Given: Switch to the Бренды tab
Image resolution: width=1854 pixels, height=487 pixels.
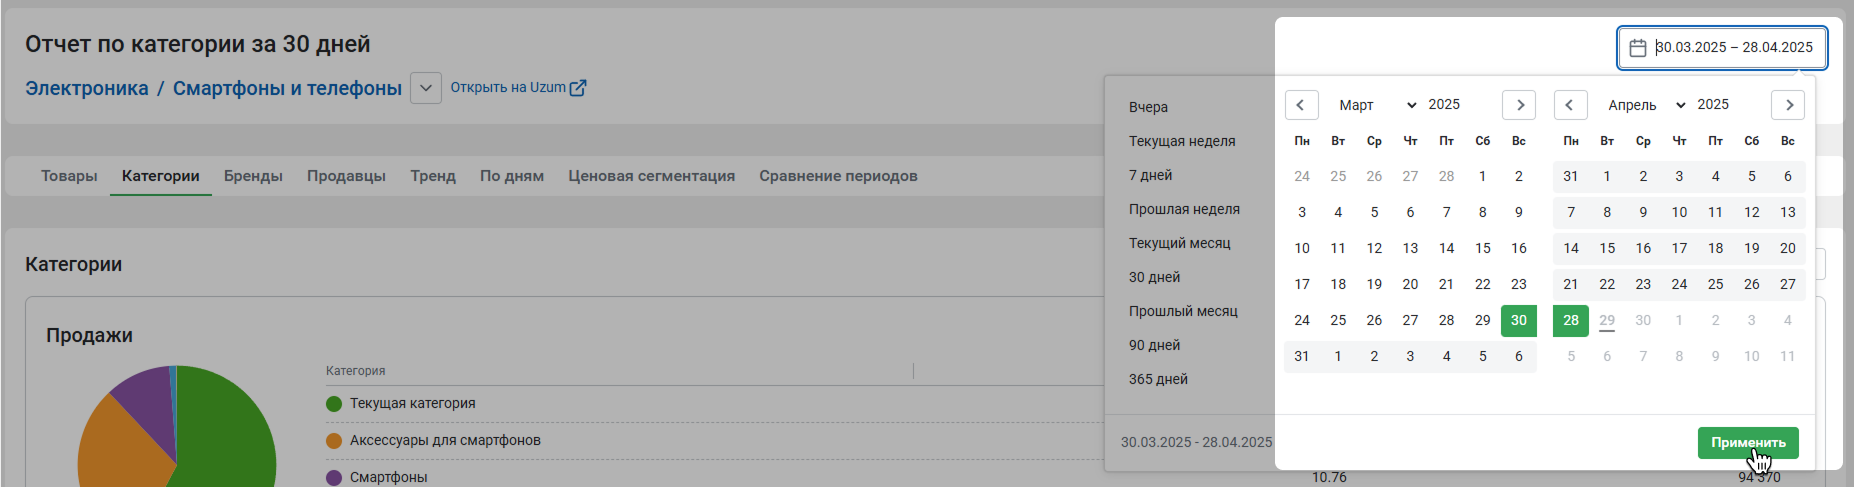Looking at the screenshot, I should [x=253, y=176].
